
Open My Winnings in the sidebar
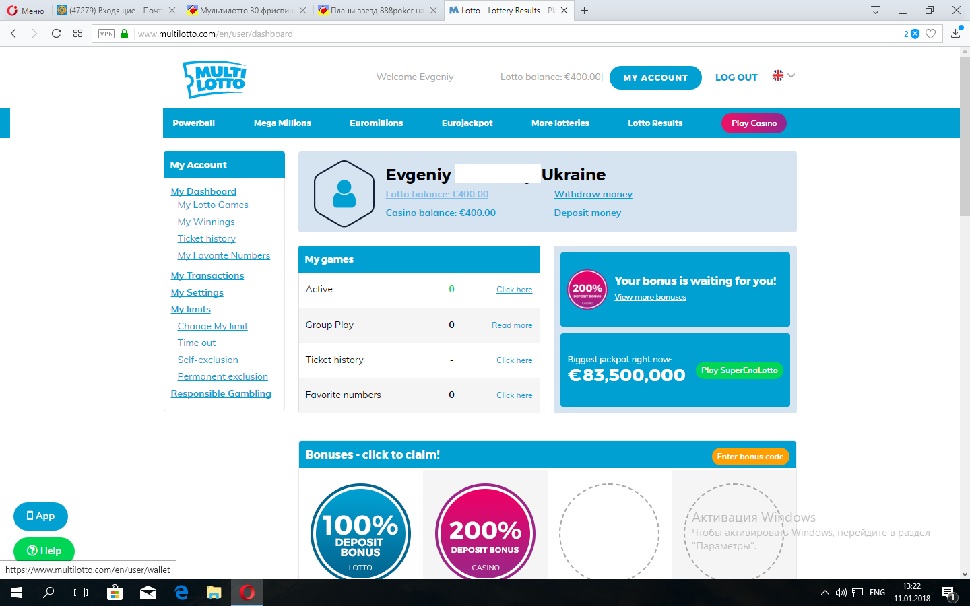point(206,221)
